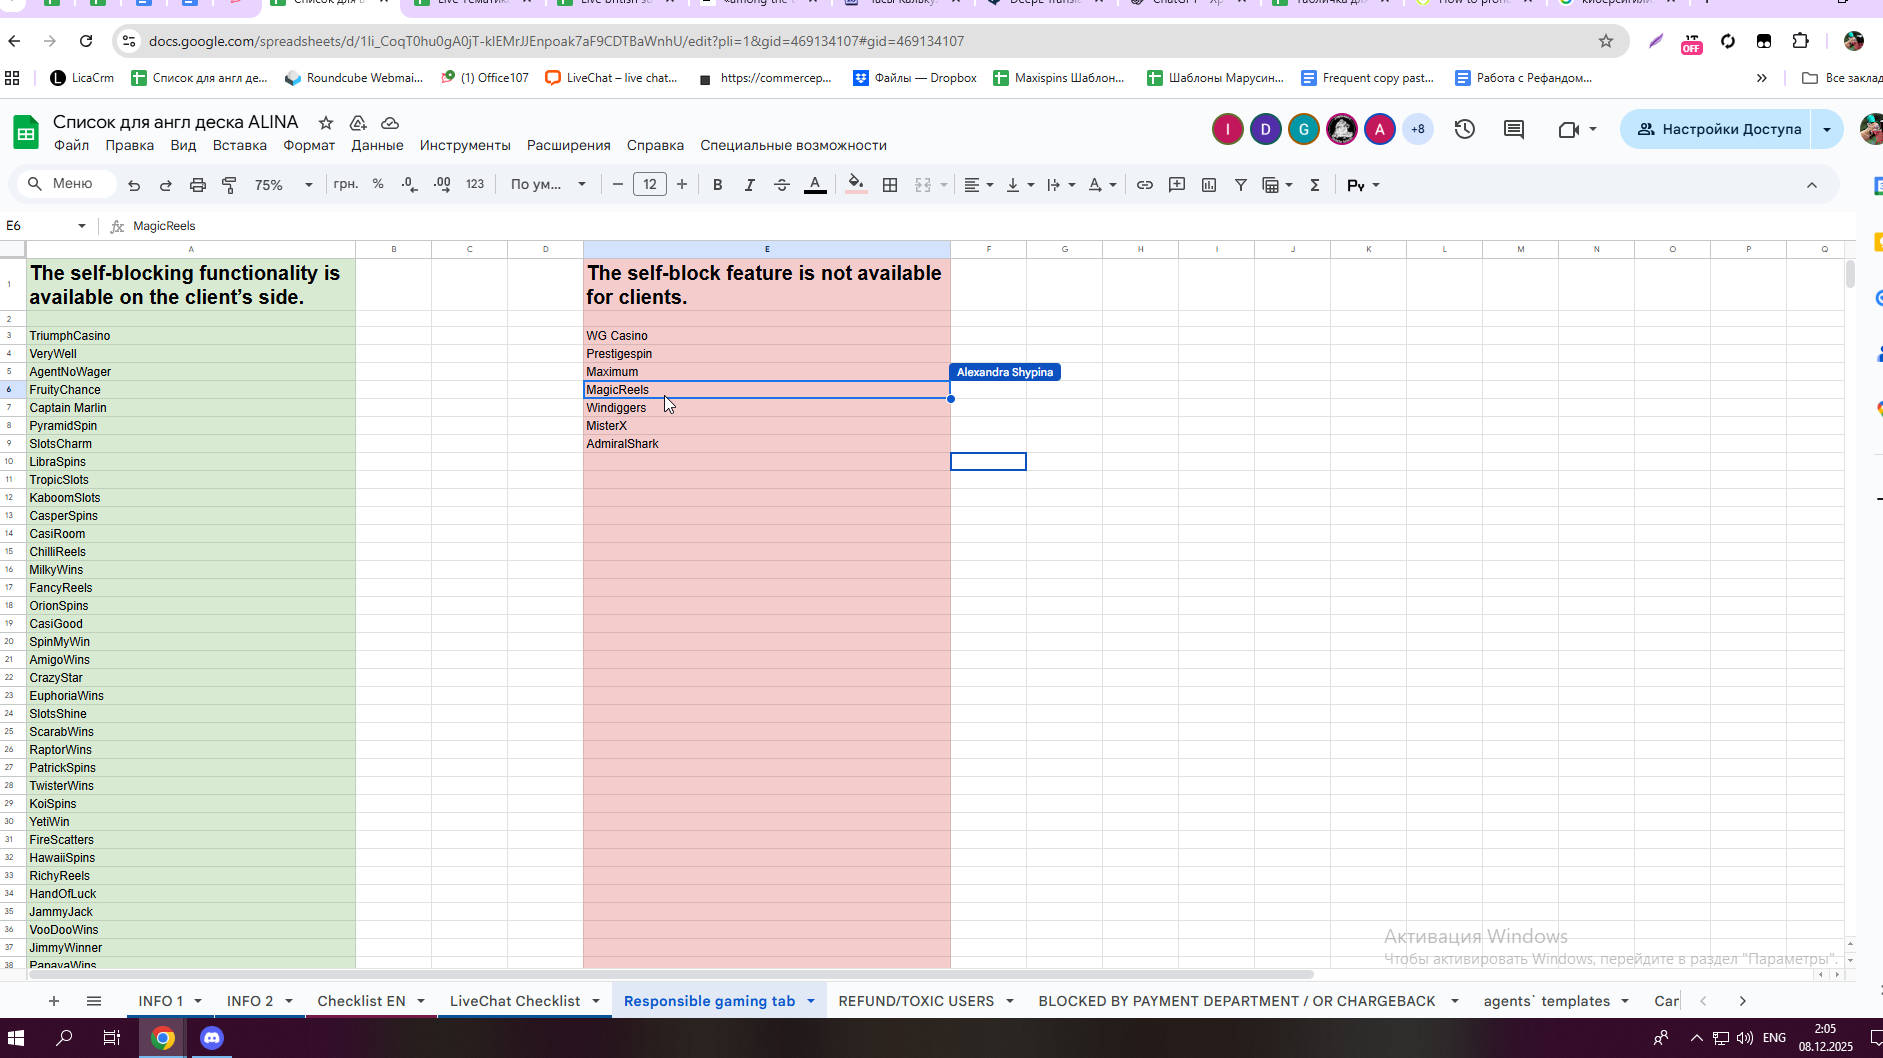Open text wrapping dropdown
This screenshot has width=1883, height=1058.
pos(1061,185)
